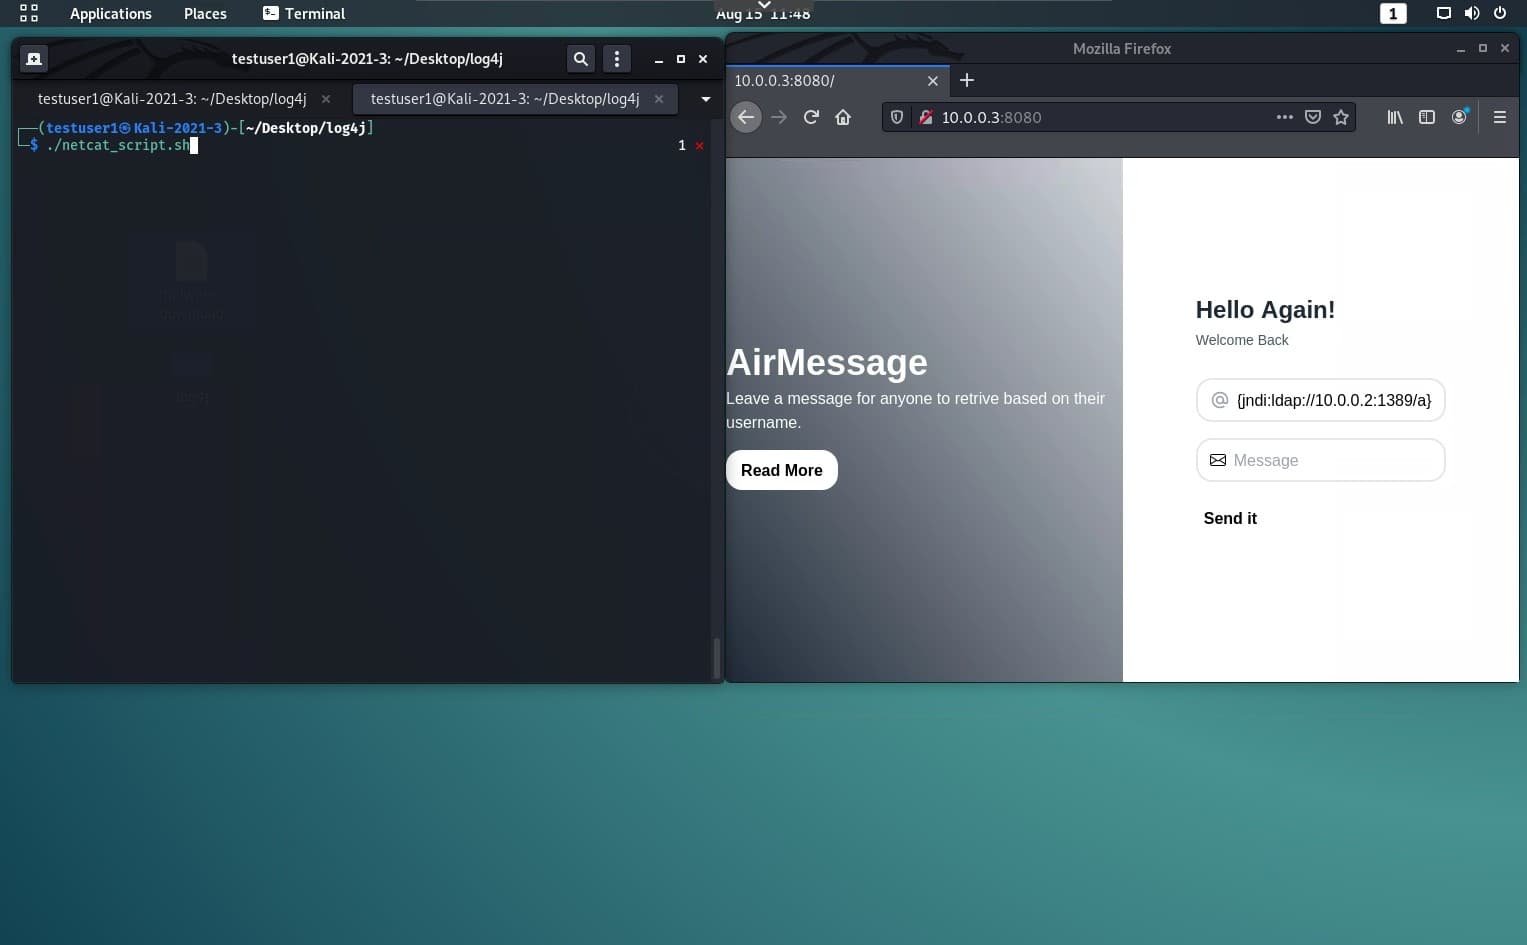The height and width of the screenshot is (945, 1527).
Task: Click the Terminal scrollbar handle
Action: tap(716, 657)
